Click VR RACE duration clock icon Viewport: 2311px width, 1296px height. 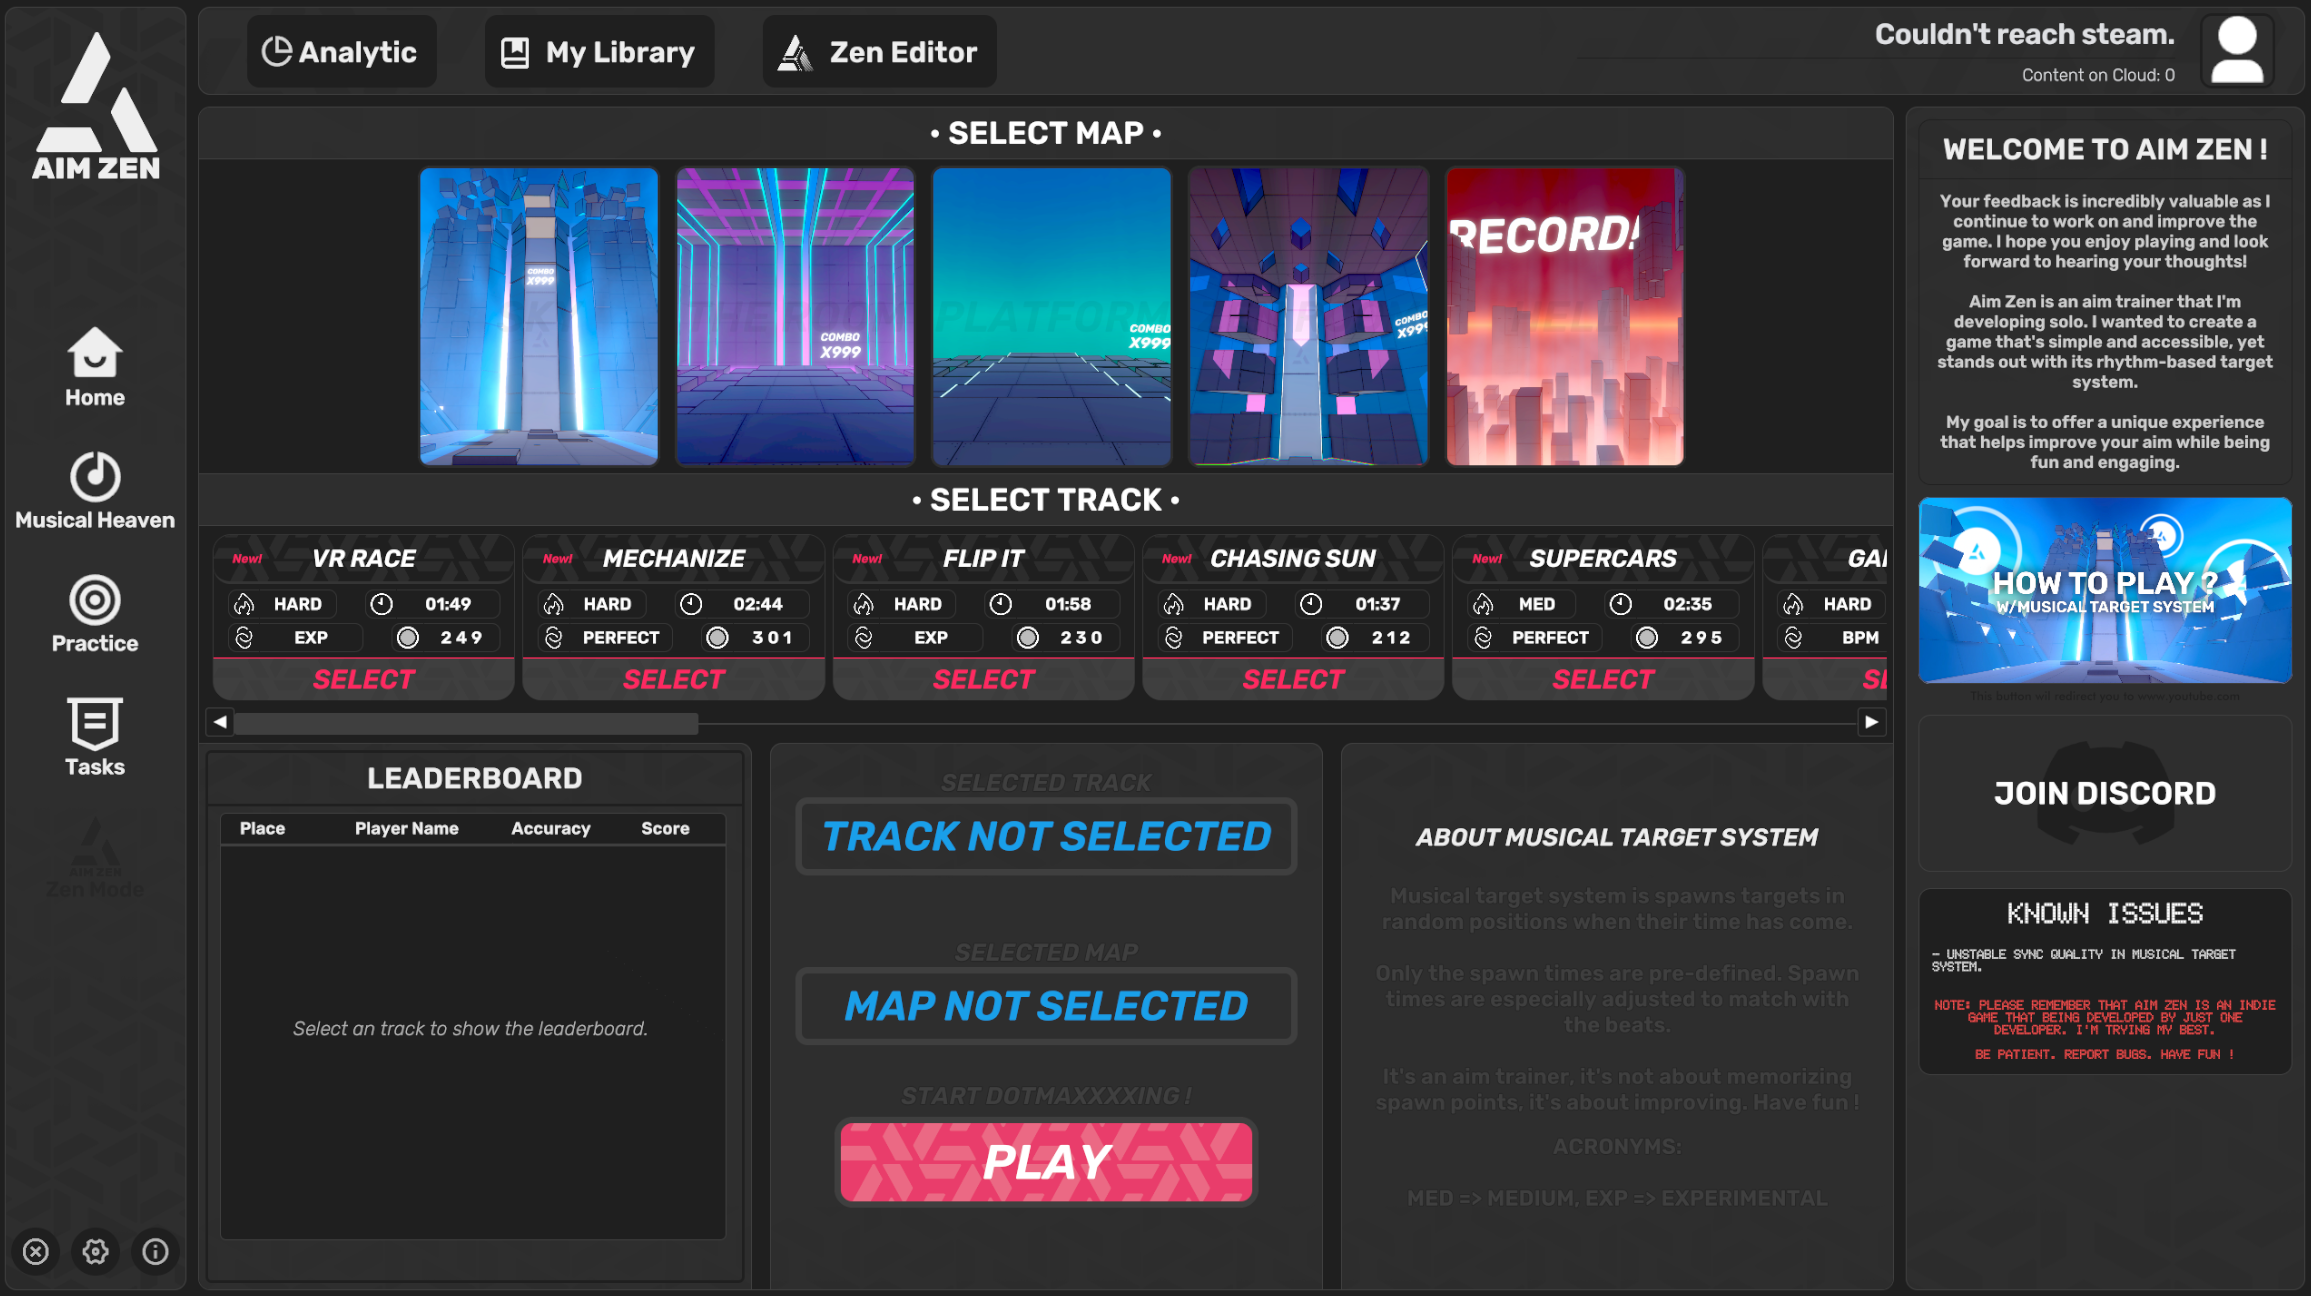tap(381, 604)
